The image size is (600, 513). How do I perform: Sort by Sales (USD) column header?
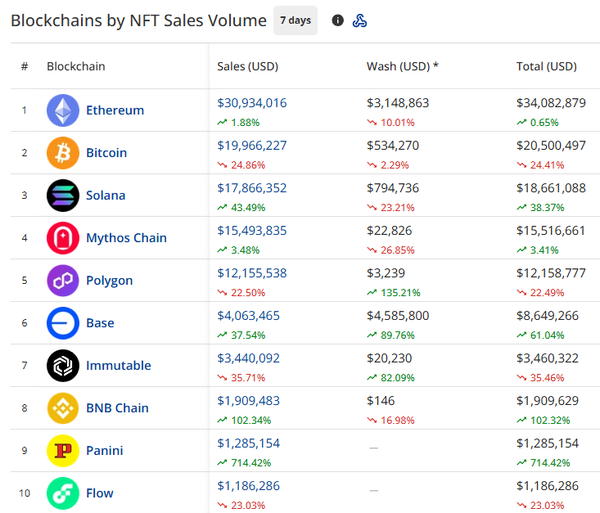point(247,67)
